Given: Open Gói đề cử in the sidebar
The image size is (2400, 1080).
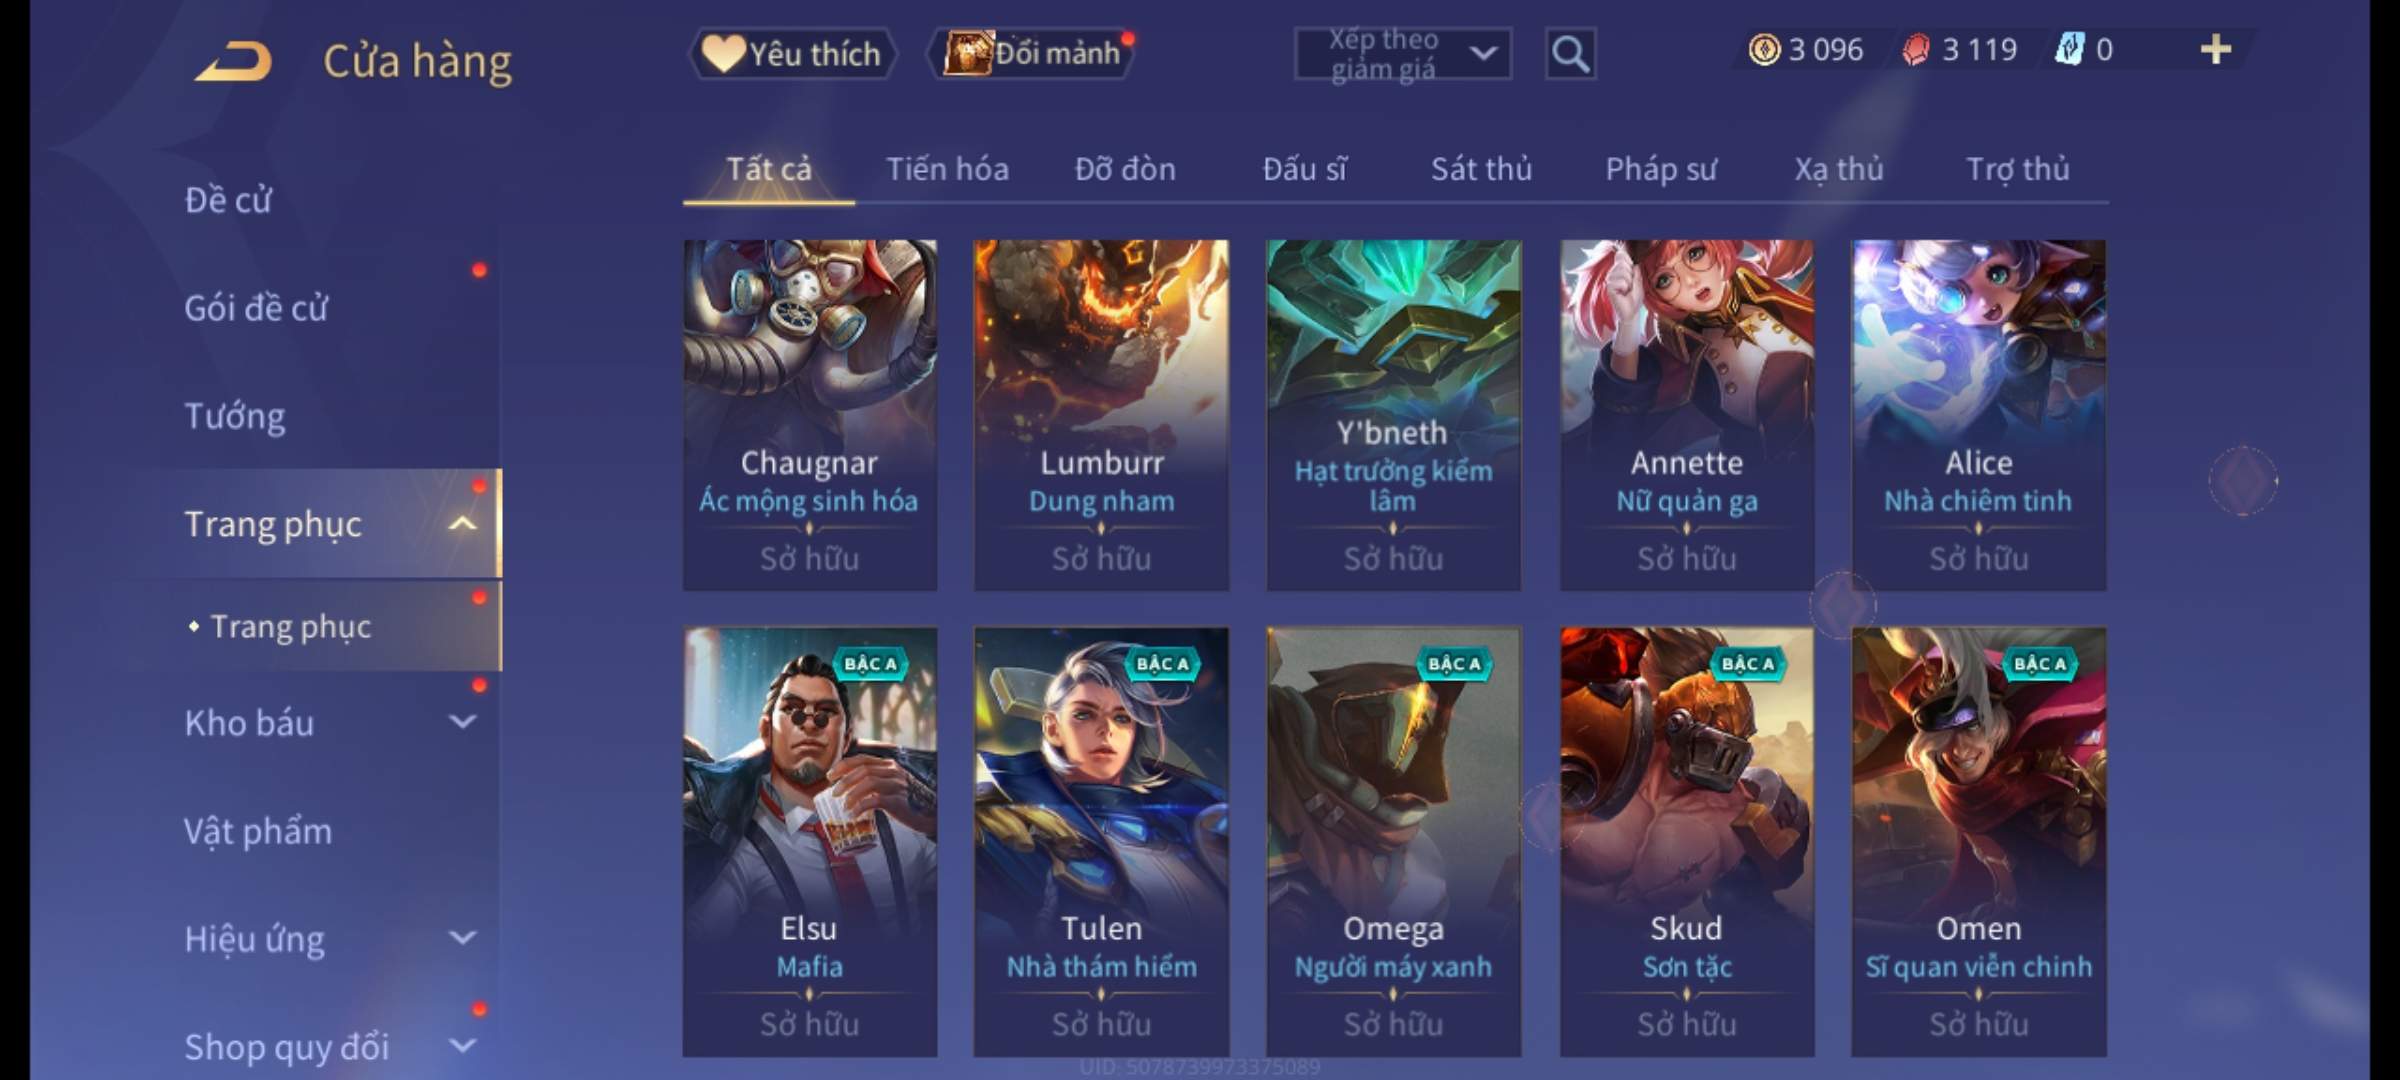Looking at the screenshot, I should pyautogui.click(x=256, y=308).
